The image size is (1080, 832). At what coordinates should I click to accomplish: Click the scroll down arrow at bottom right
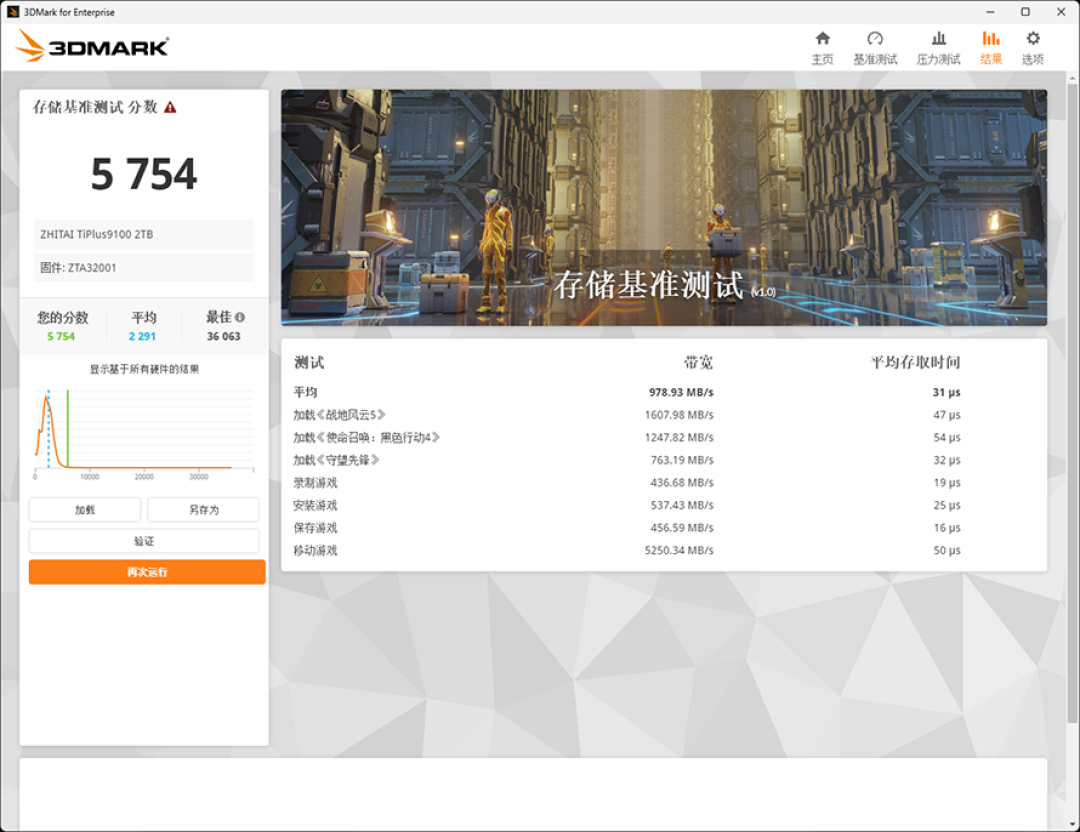[x=1072, y=824]
